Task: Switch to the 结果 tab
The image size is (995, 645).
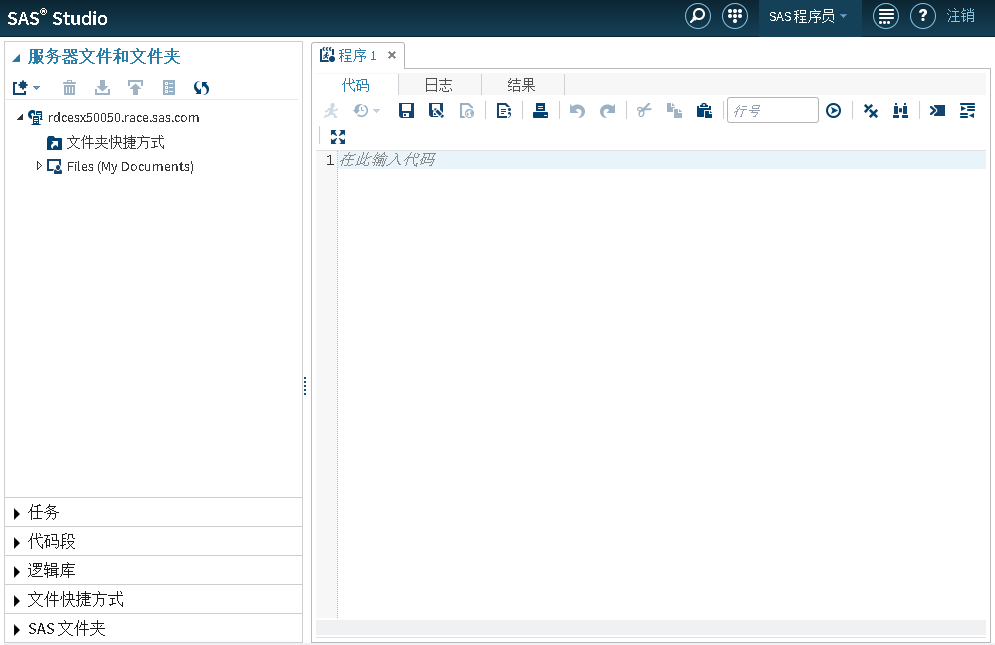Action: (x=521, y=86)
